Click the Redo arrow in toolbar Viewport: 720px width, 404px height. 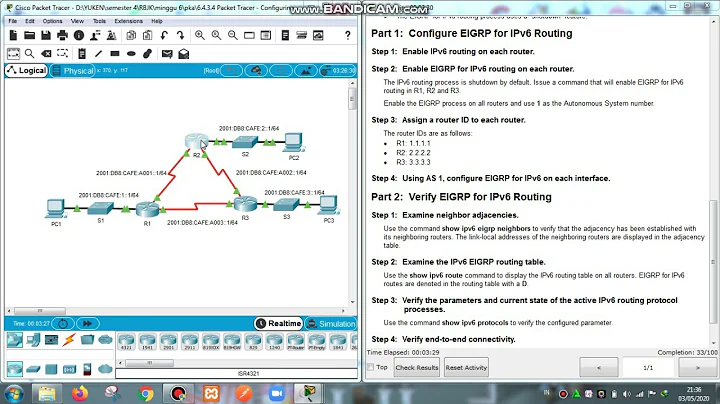[x=180, y=35]
